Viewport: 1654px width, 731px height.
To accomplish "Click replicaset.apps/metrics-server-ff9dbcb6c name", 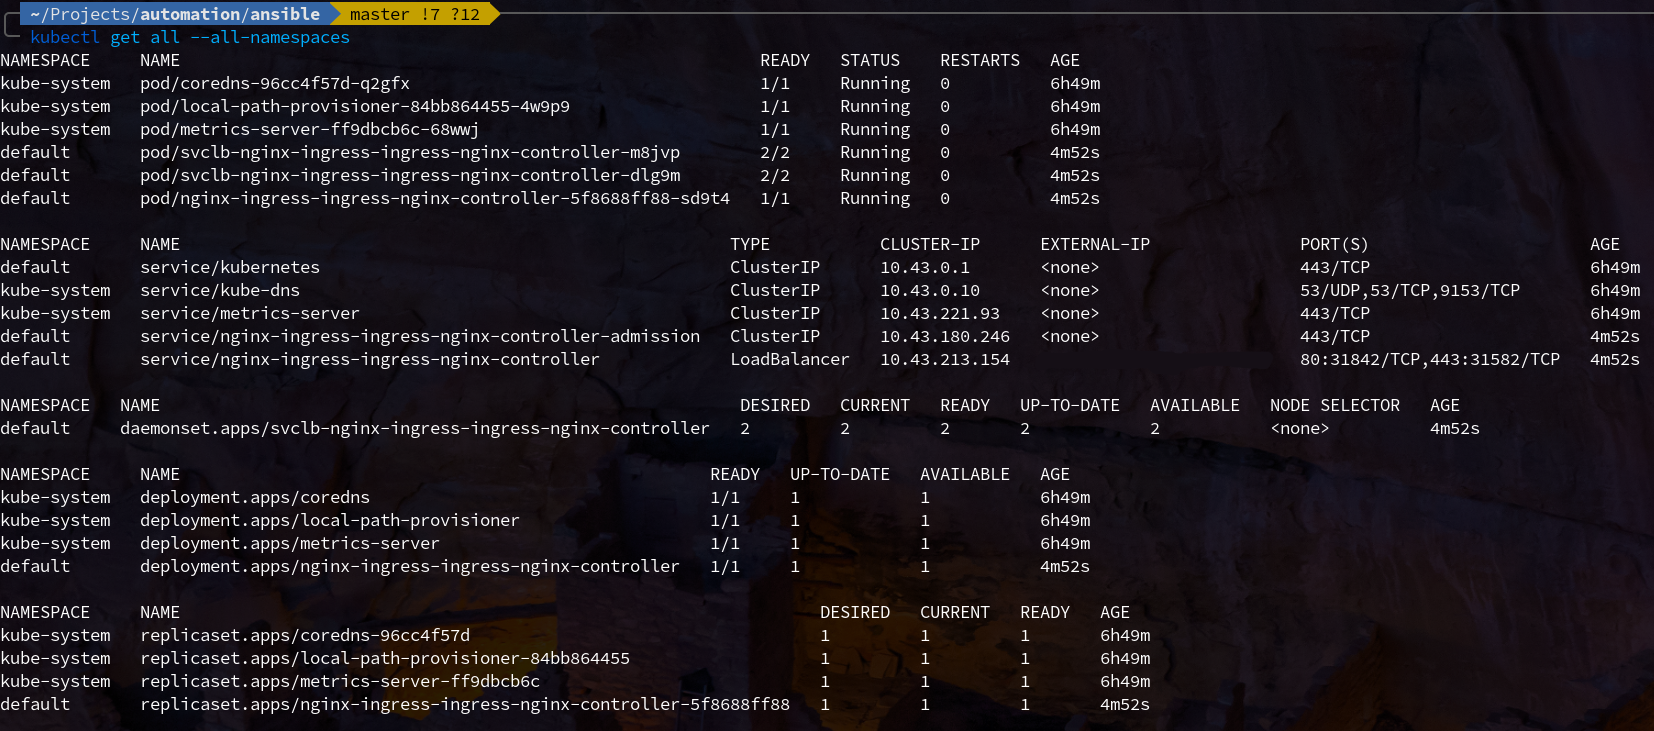I will tap(340, 681).
